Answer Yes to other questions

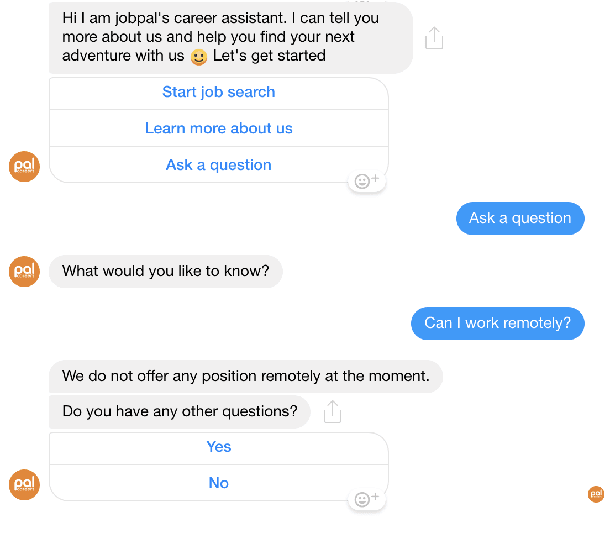pos(219,447)
